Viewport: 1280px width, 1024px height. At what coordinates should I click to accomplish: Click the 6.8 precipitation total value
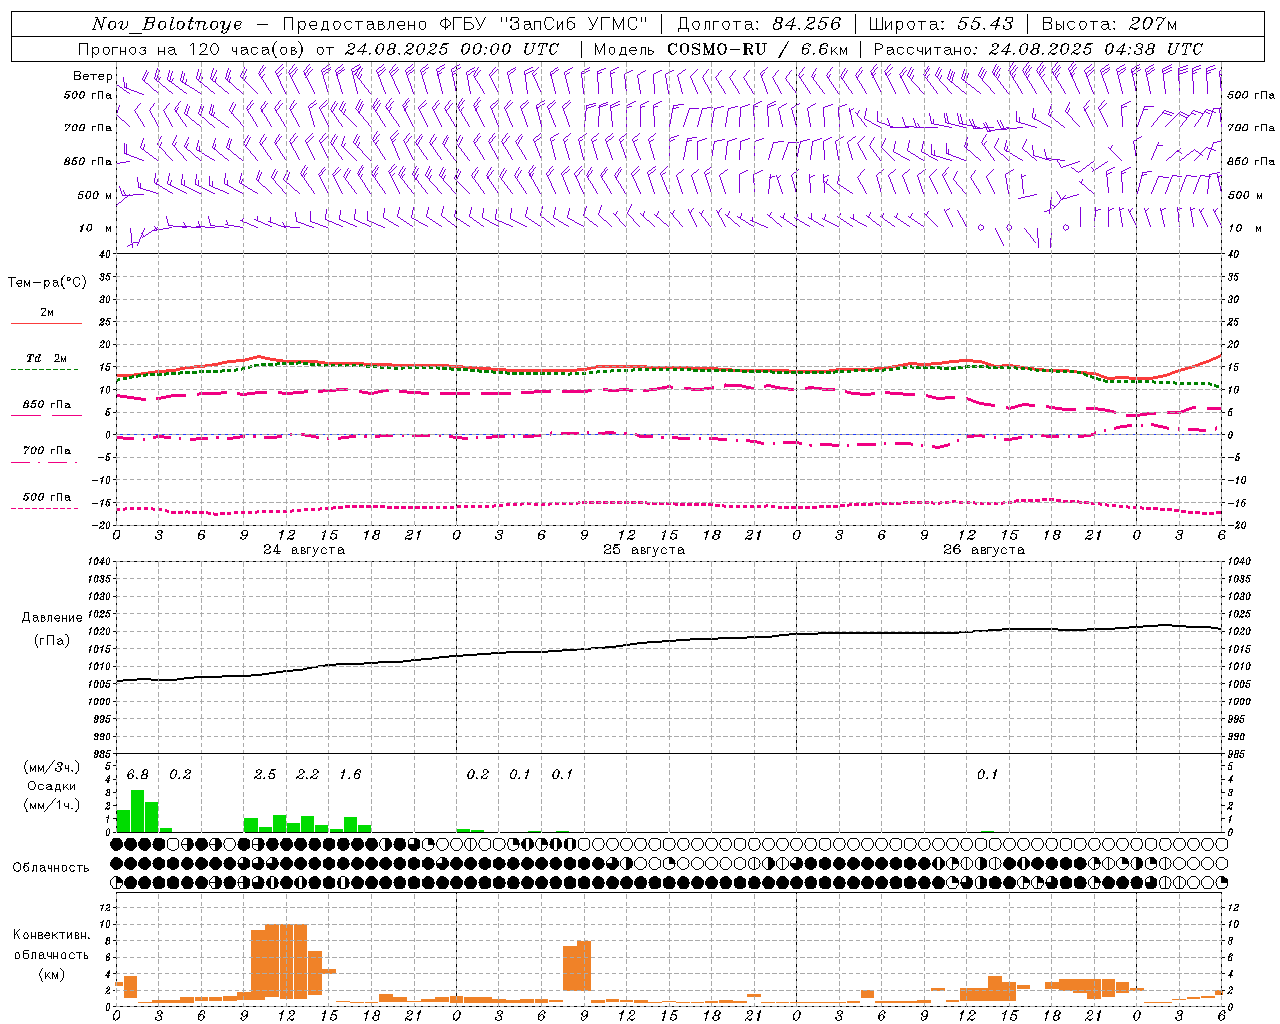[138, 775]
